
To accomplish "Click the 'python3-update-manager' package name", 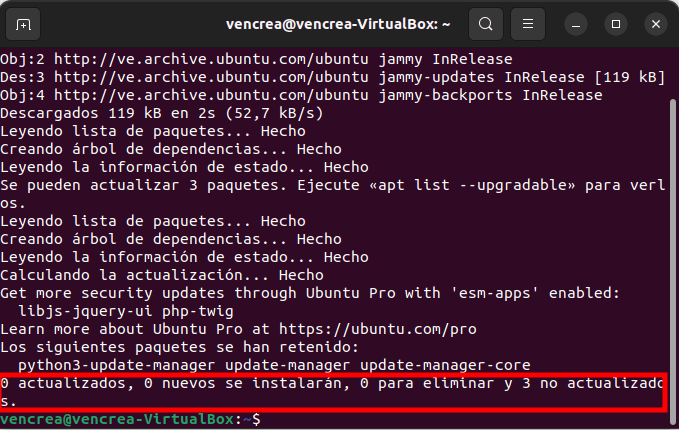I will [x=116, y=365].
